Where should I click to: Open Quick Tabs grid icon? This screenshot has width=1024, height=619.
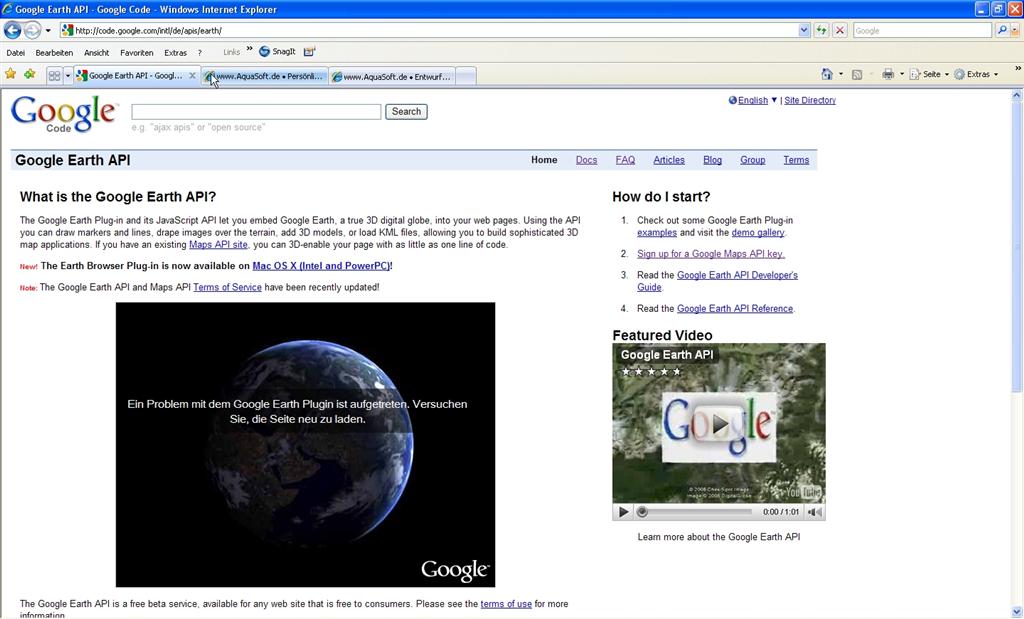(x=54, y=76)
